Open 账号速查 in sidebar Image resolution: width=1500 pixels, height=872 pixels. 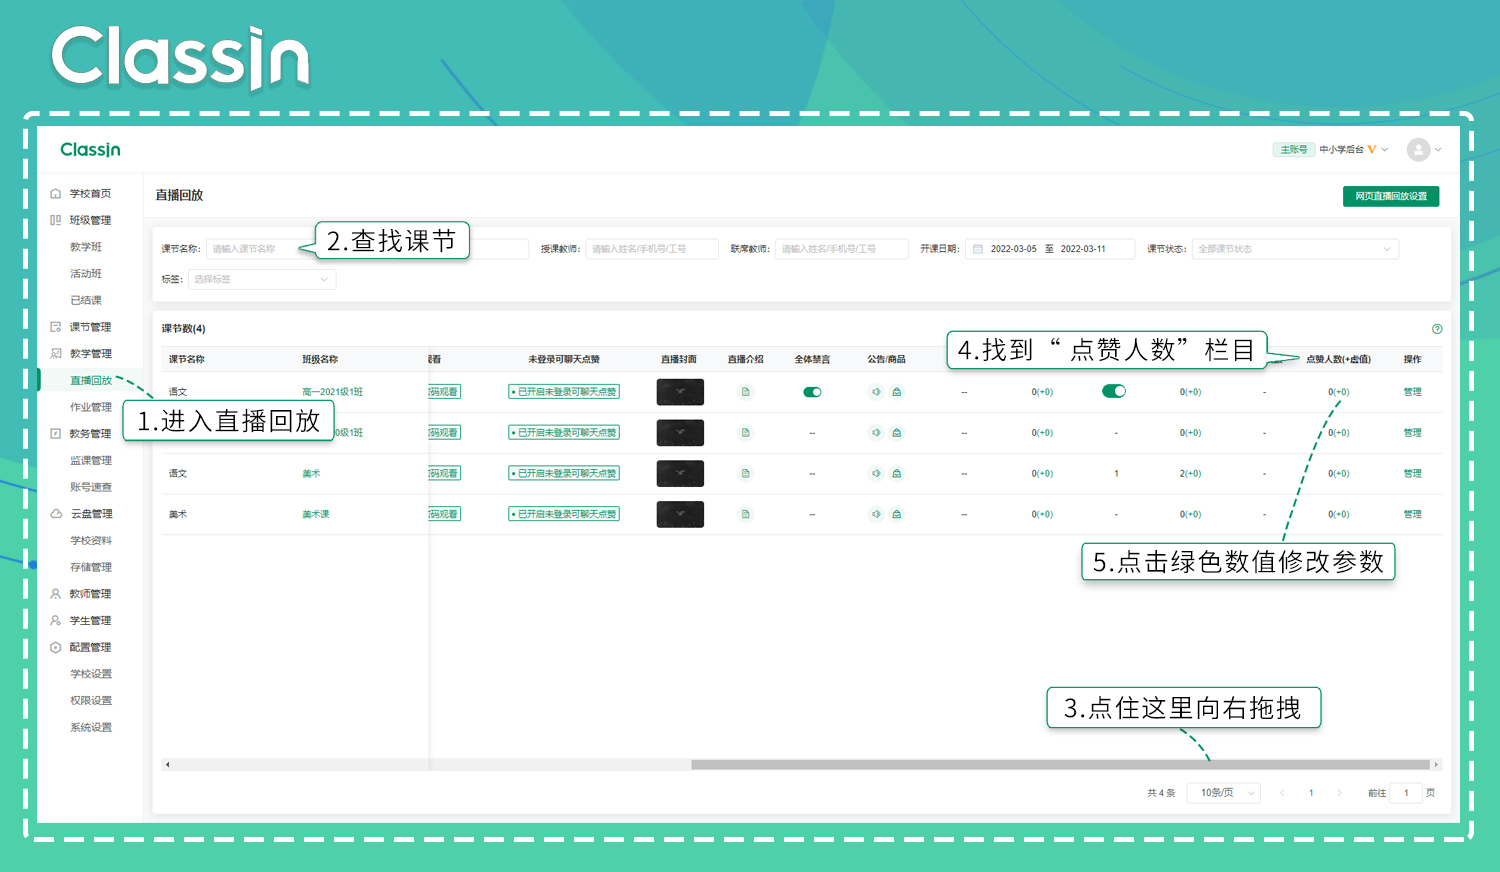click(x=91, y=488)
